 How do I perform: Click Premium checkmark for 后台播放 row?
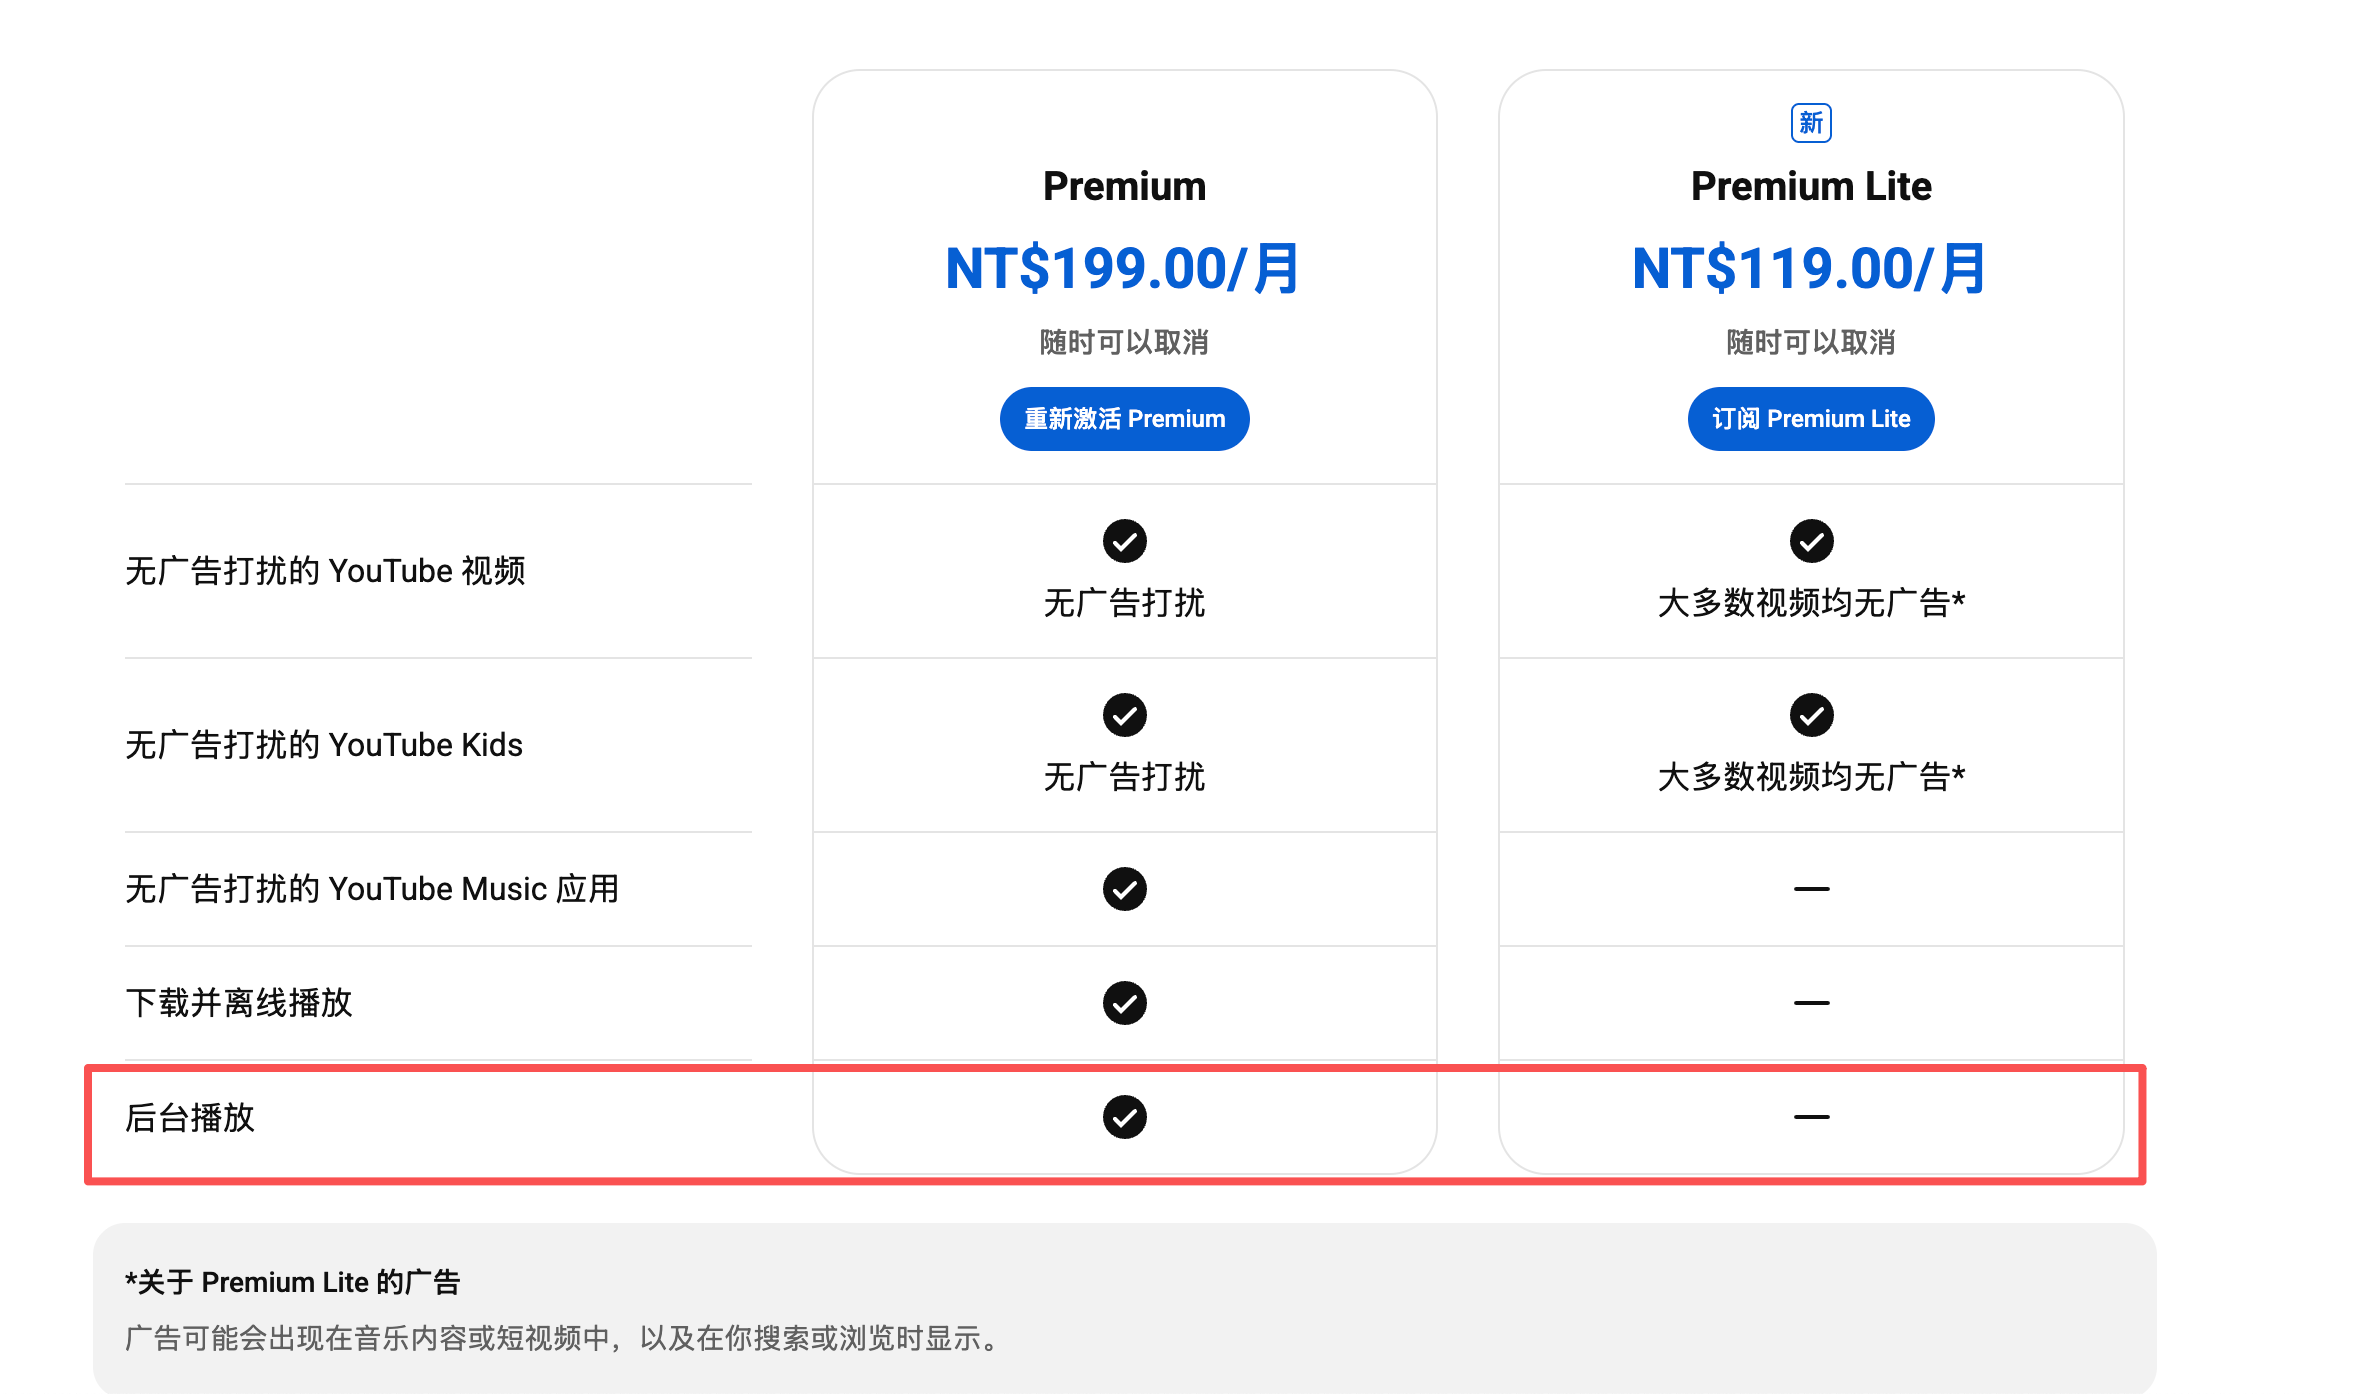[x=1124, y=1117]
